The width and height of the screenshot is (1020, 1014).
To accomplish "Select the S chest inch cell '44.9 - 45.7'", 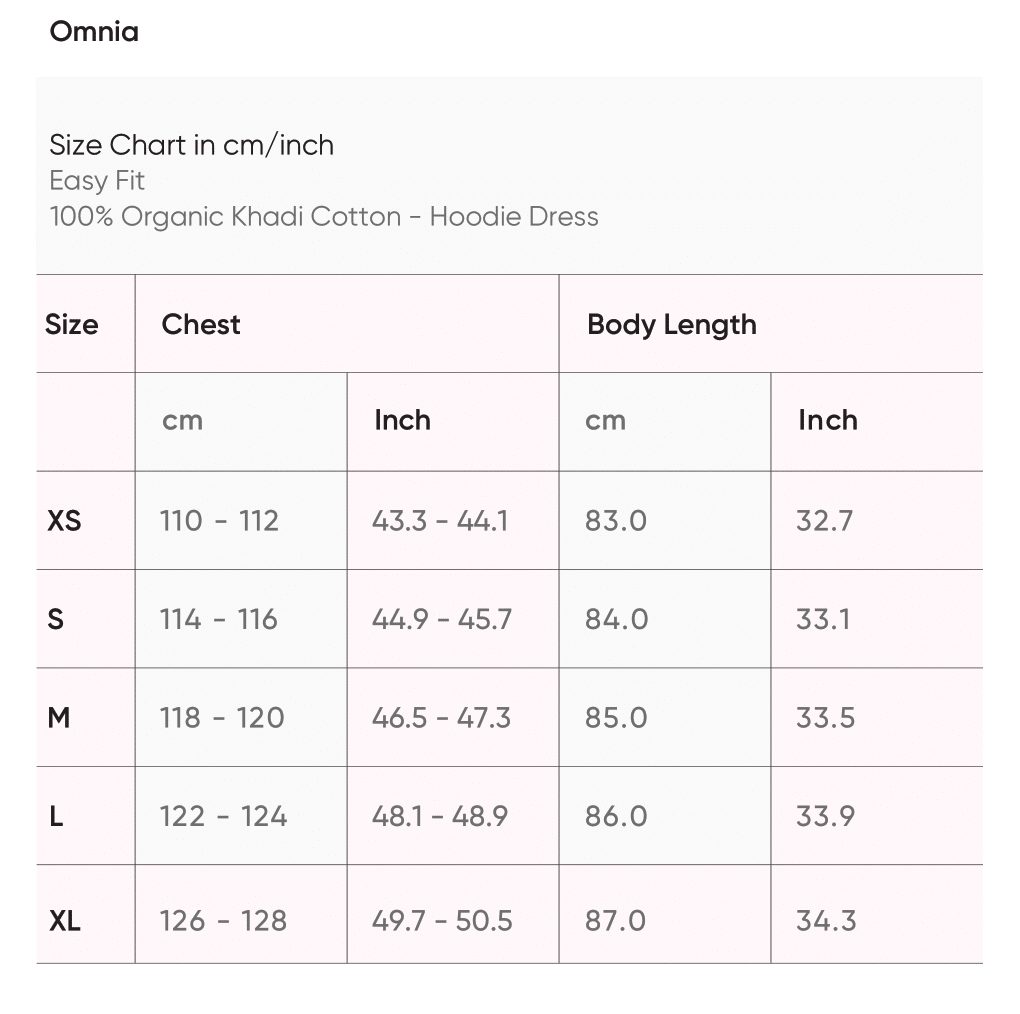I will coord(441,620).
